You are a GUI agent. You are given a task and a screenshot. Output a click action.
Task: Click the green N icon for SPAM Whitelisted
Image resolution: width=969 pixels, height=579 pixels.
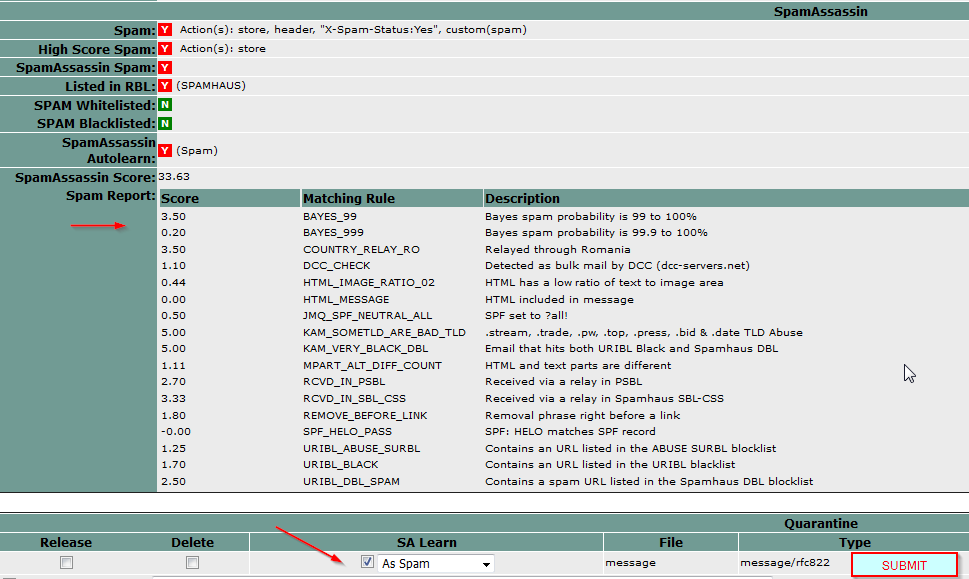(165, 105)
